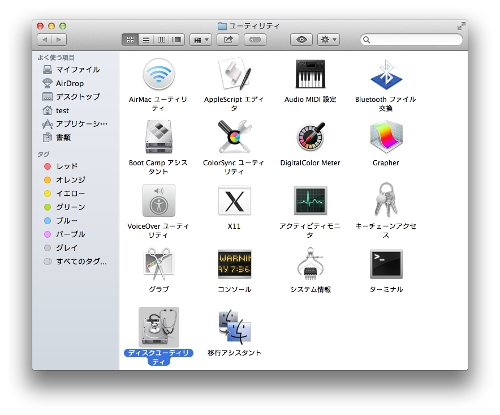Select the Keychain Access keys icon
The width and height of the screenshot is (500, 415).
pyautogui.click(x=386, y=200)
